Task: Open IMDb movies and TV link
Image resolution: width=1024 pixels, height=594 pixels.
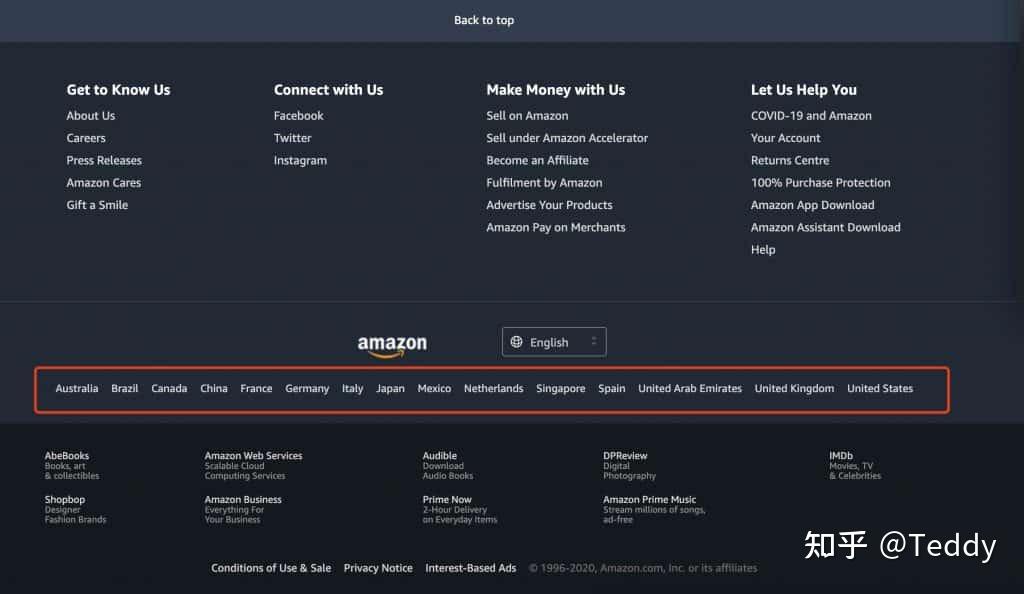Action: pos(855,465)
